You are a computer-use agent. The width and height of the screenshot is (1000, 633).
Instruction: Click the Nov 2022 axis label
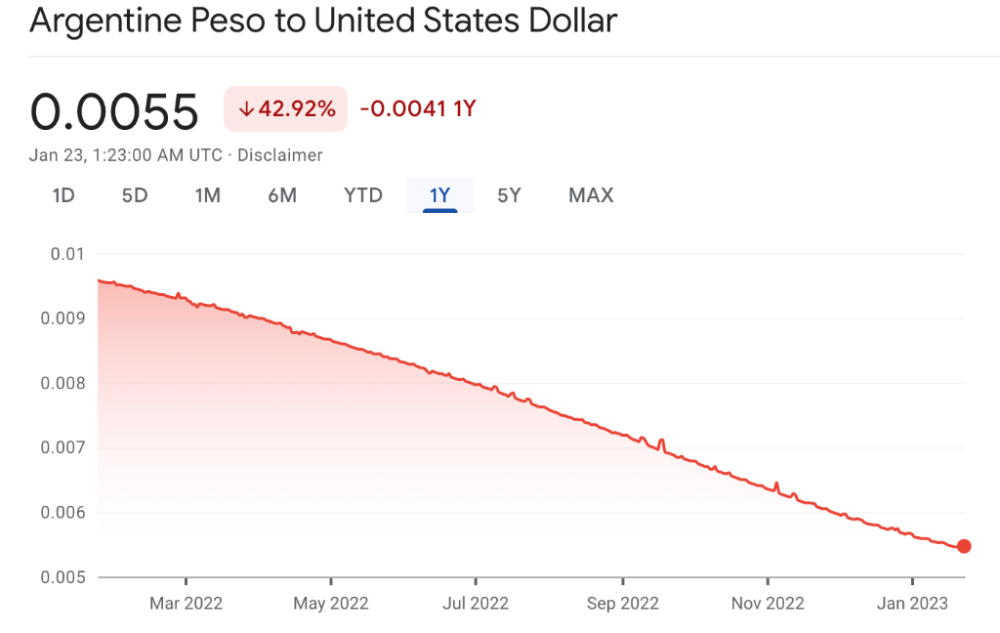pos(768,603)
